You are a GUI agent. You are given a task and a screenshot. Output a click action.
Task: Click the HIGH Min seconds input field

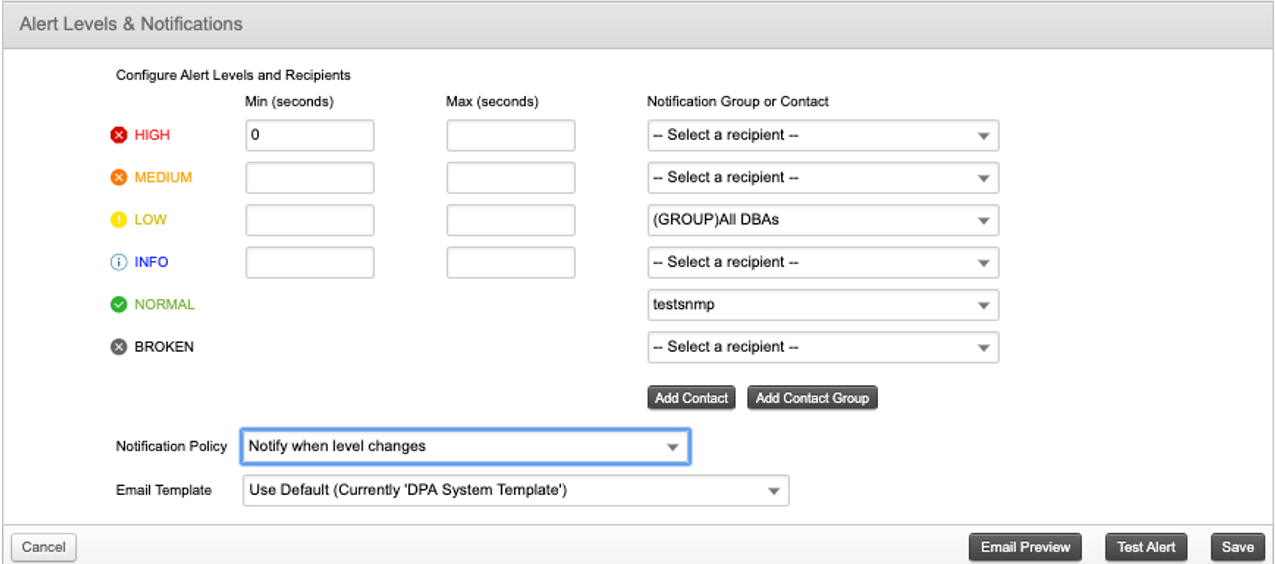click(x=309, y=135)
